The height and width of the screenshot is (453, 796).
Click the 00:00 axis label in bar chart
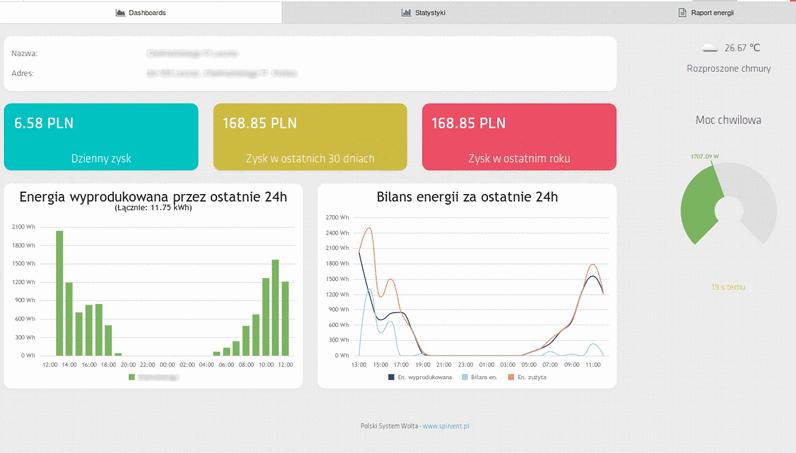coord(167,365)
